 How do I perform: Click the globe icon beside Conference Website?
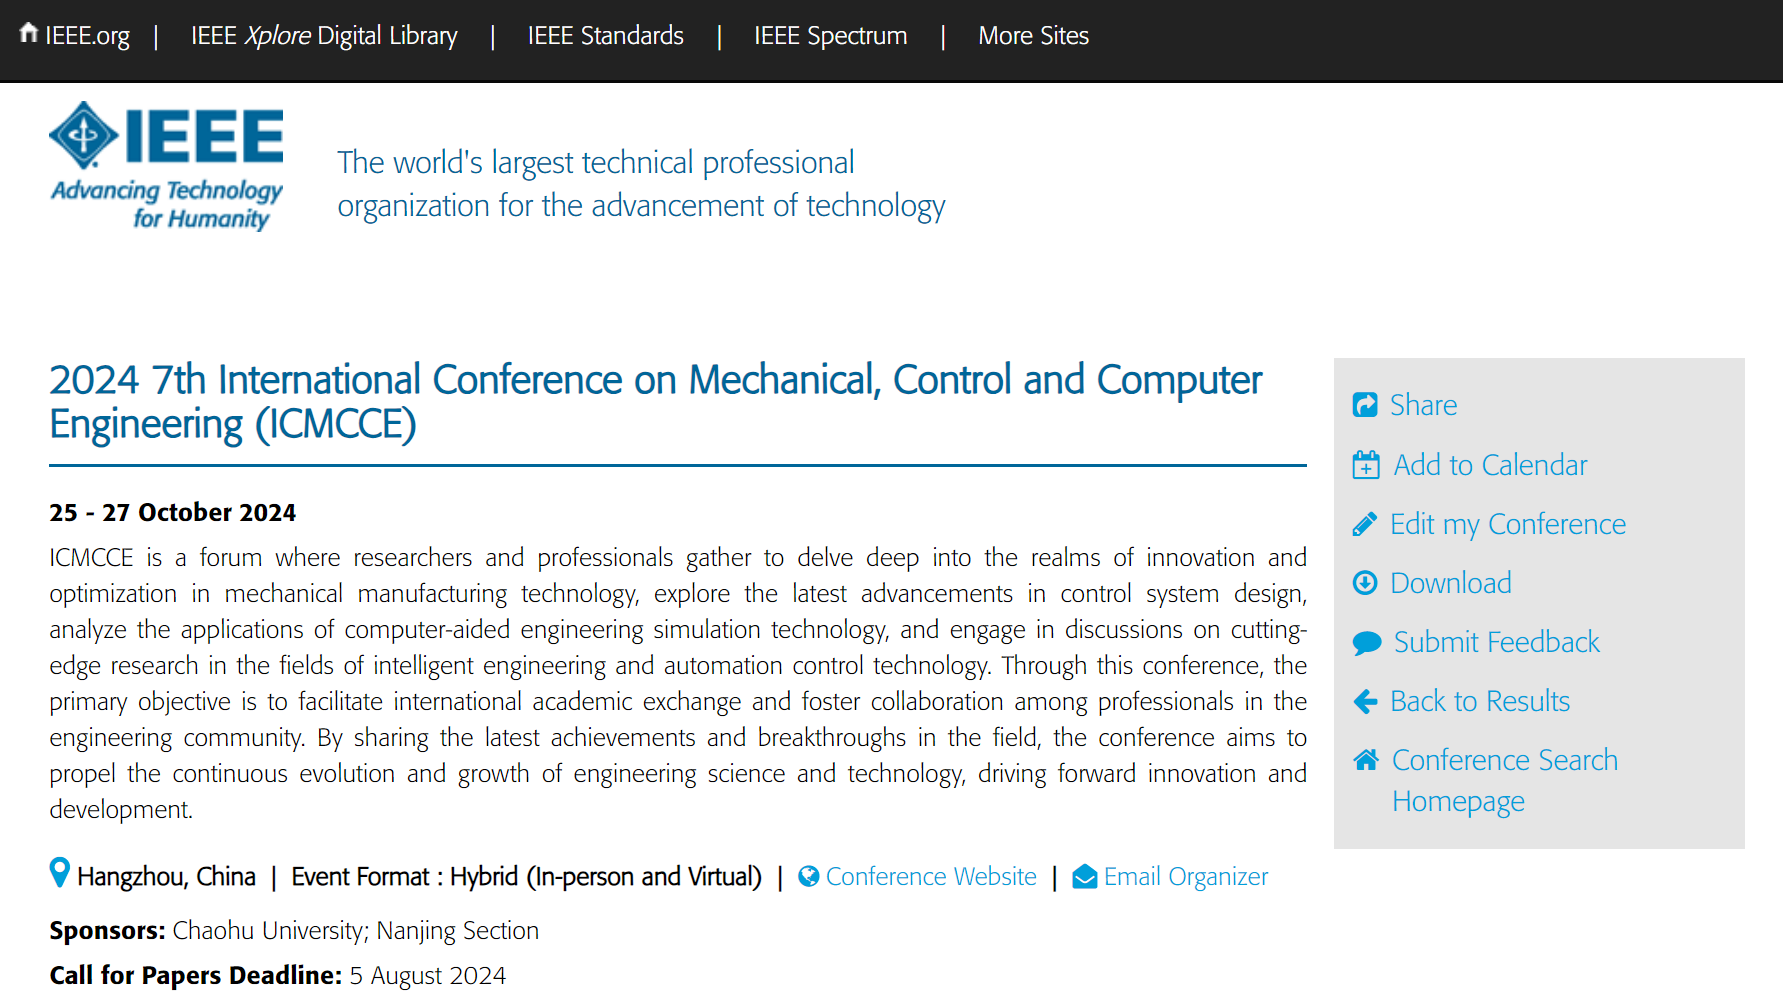pyautogui.click(x=809, y=876)
